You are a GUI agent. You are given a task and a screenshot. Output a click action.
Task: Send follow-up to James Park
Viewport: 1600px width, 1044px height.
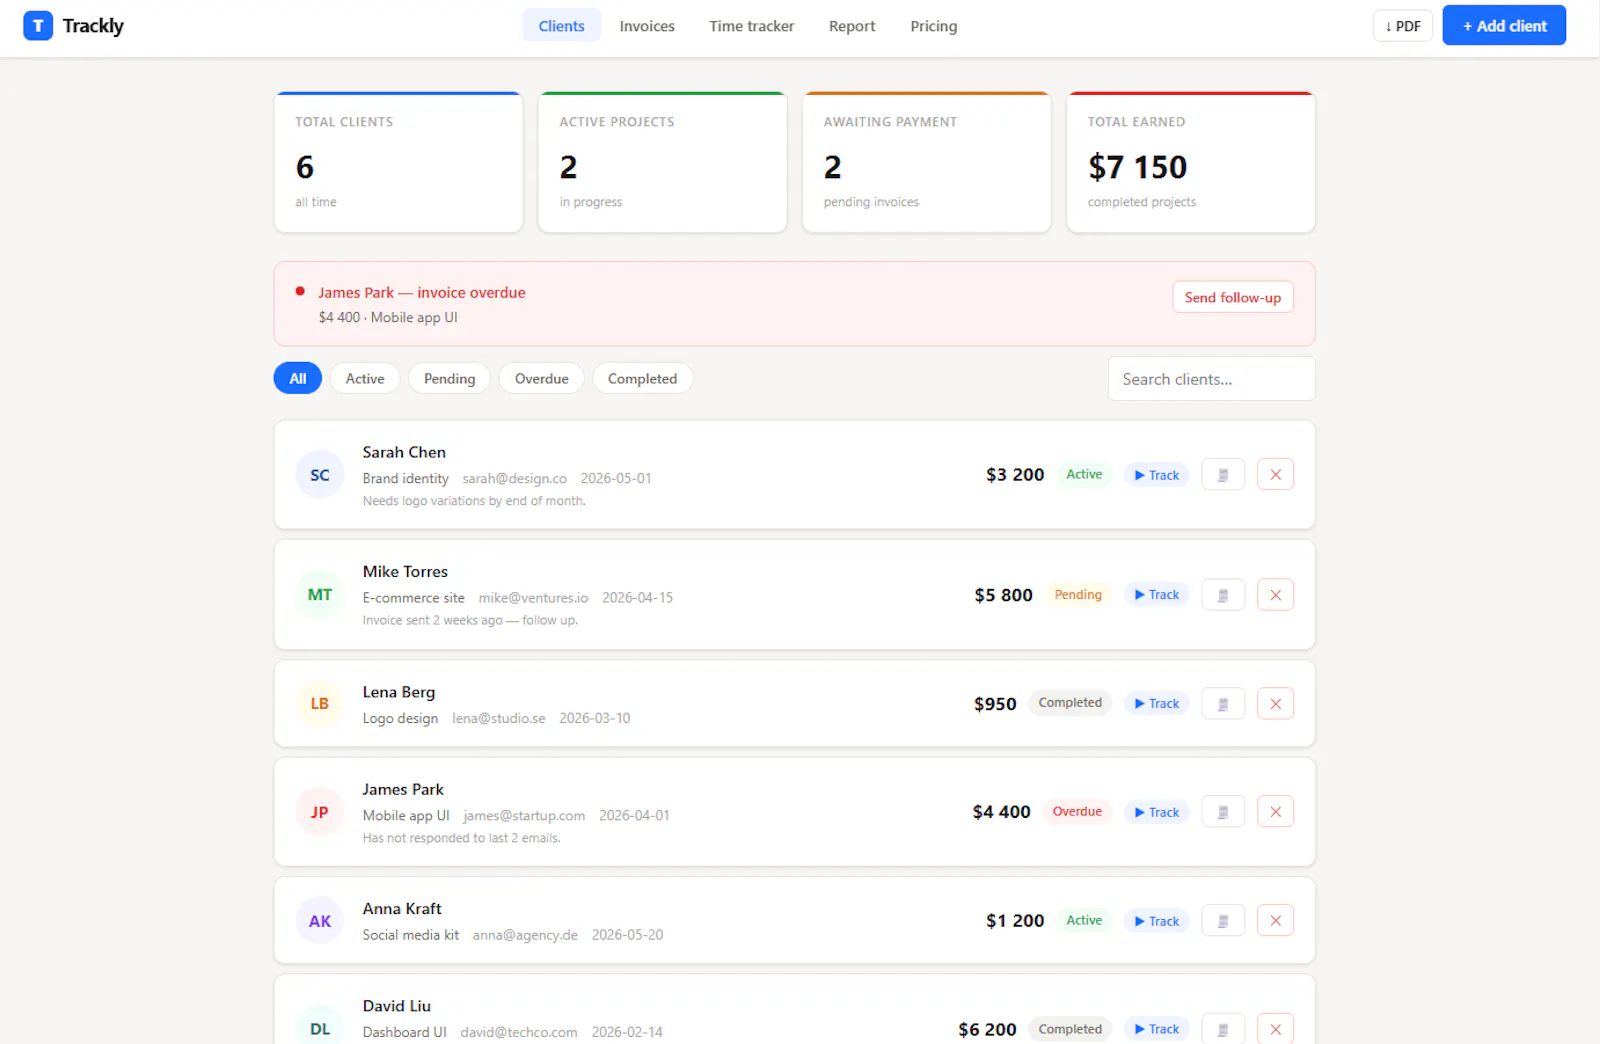[1233, 297]
